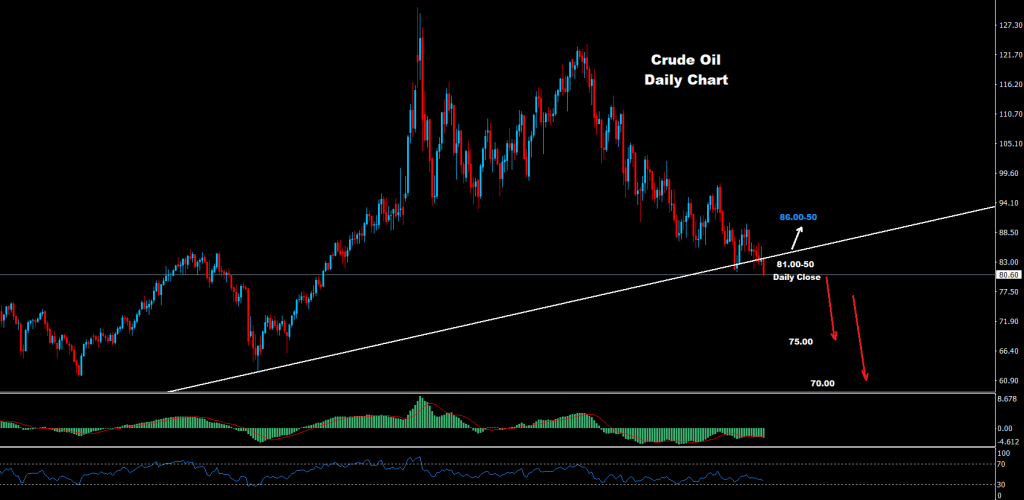1024x500 pixels.
Task: Click the 105.10 price axis label
Action: point(1008,143)
